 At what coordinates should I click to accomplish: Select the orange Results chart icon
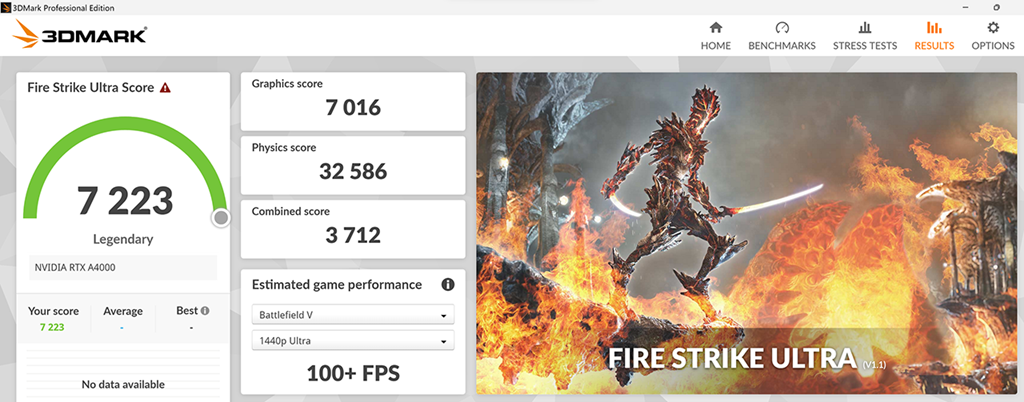pyautogui.click(x=934, y=27)
